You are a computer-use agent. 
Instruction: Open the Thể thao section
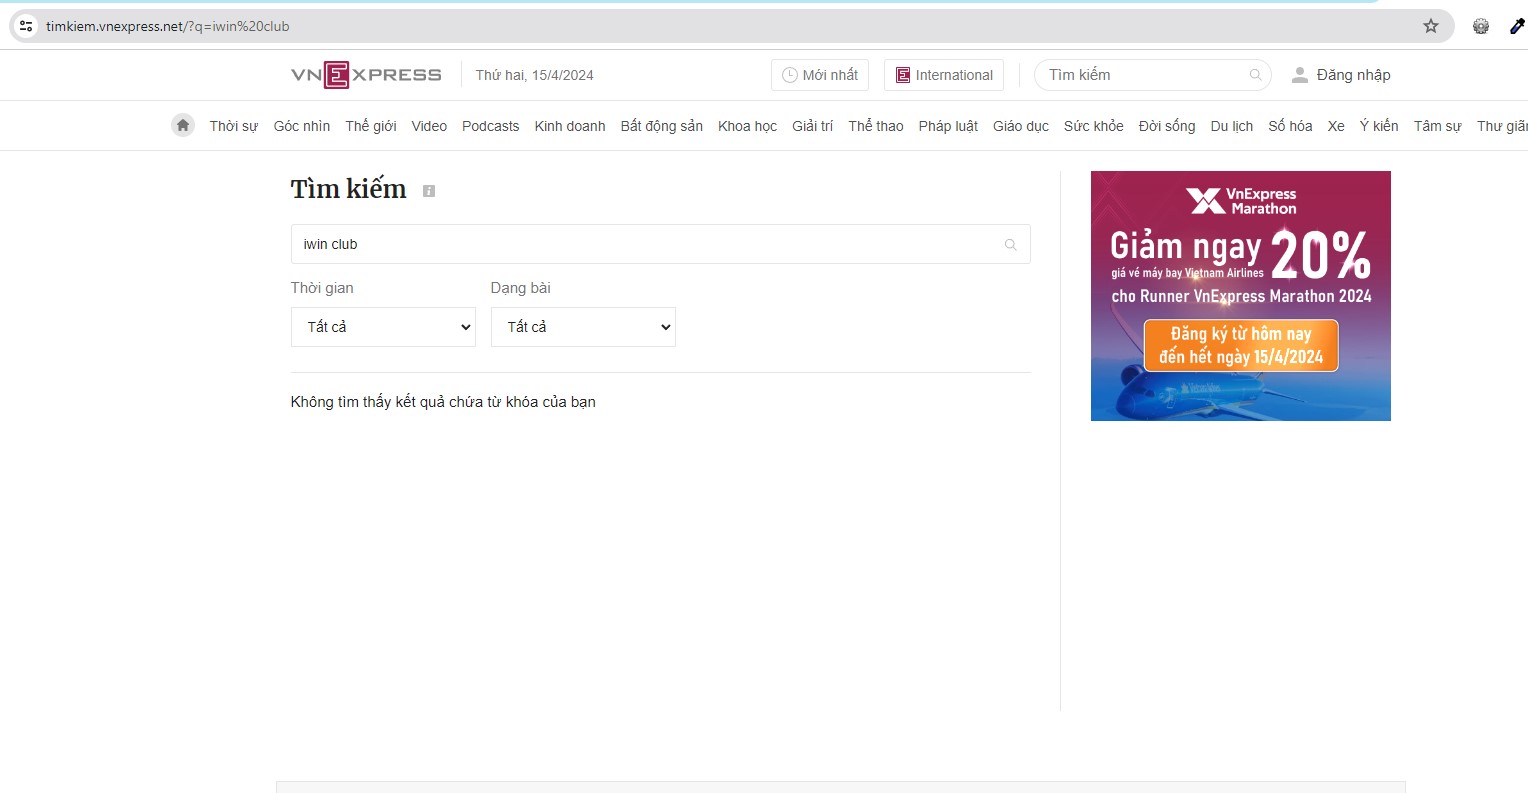click(x=876, y=126)
